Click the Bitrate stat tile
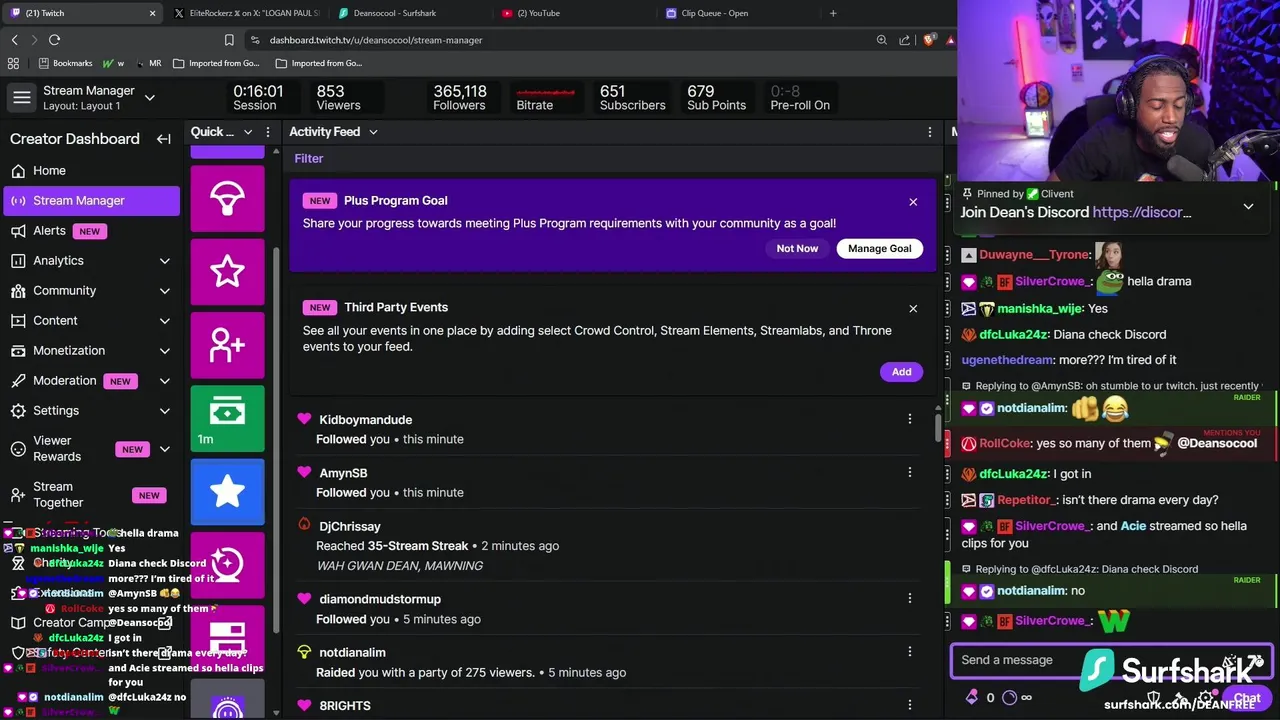1280x720 pixels. [545, 97]
